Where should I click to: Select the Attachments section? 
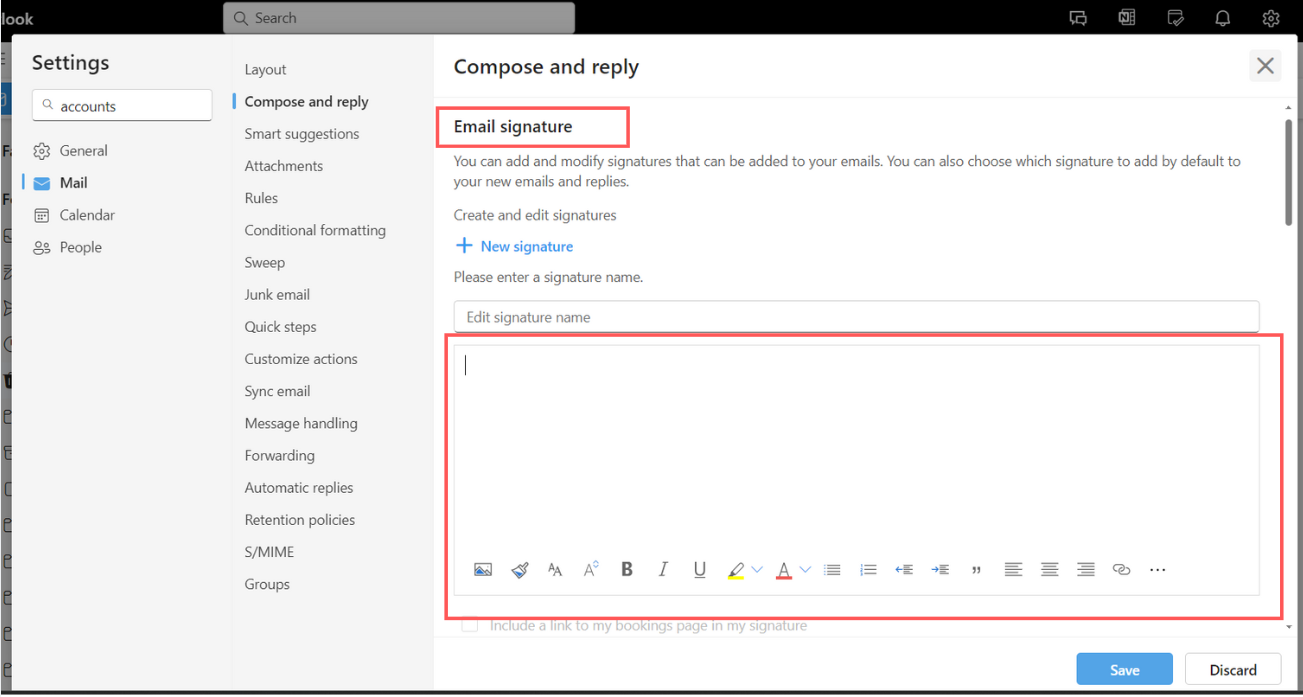click(283, 166)
